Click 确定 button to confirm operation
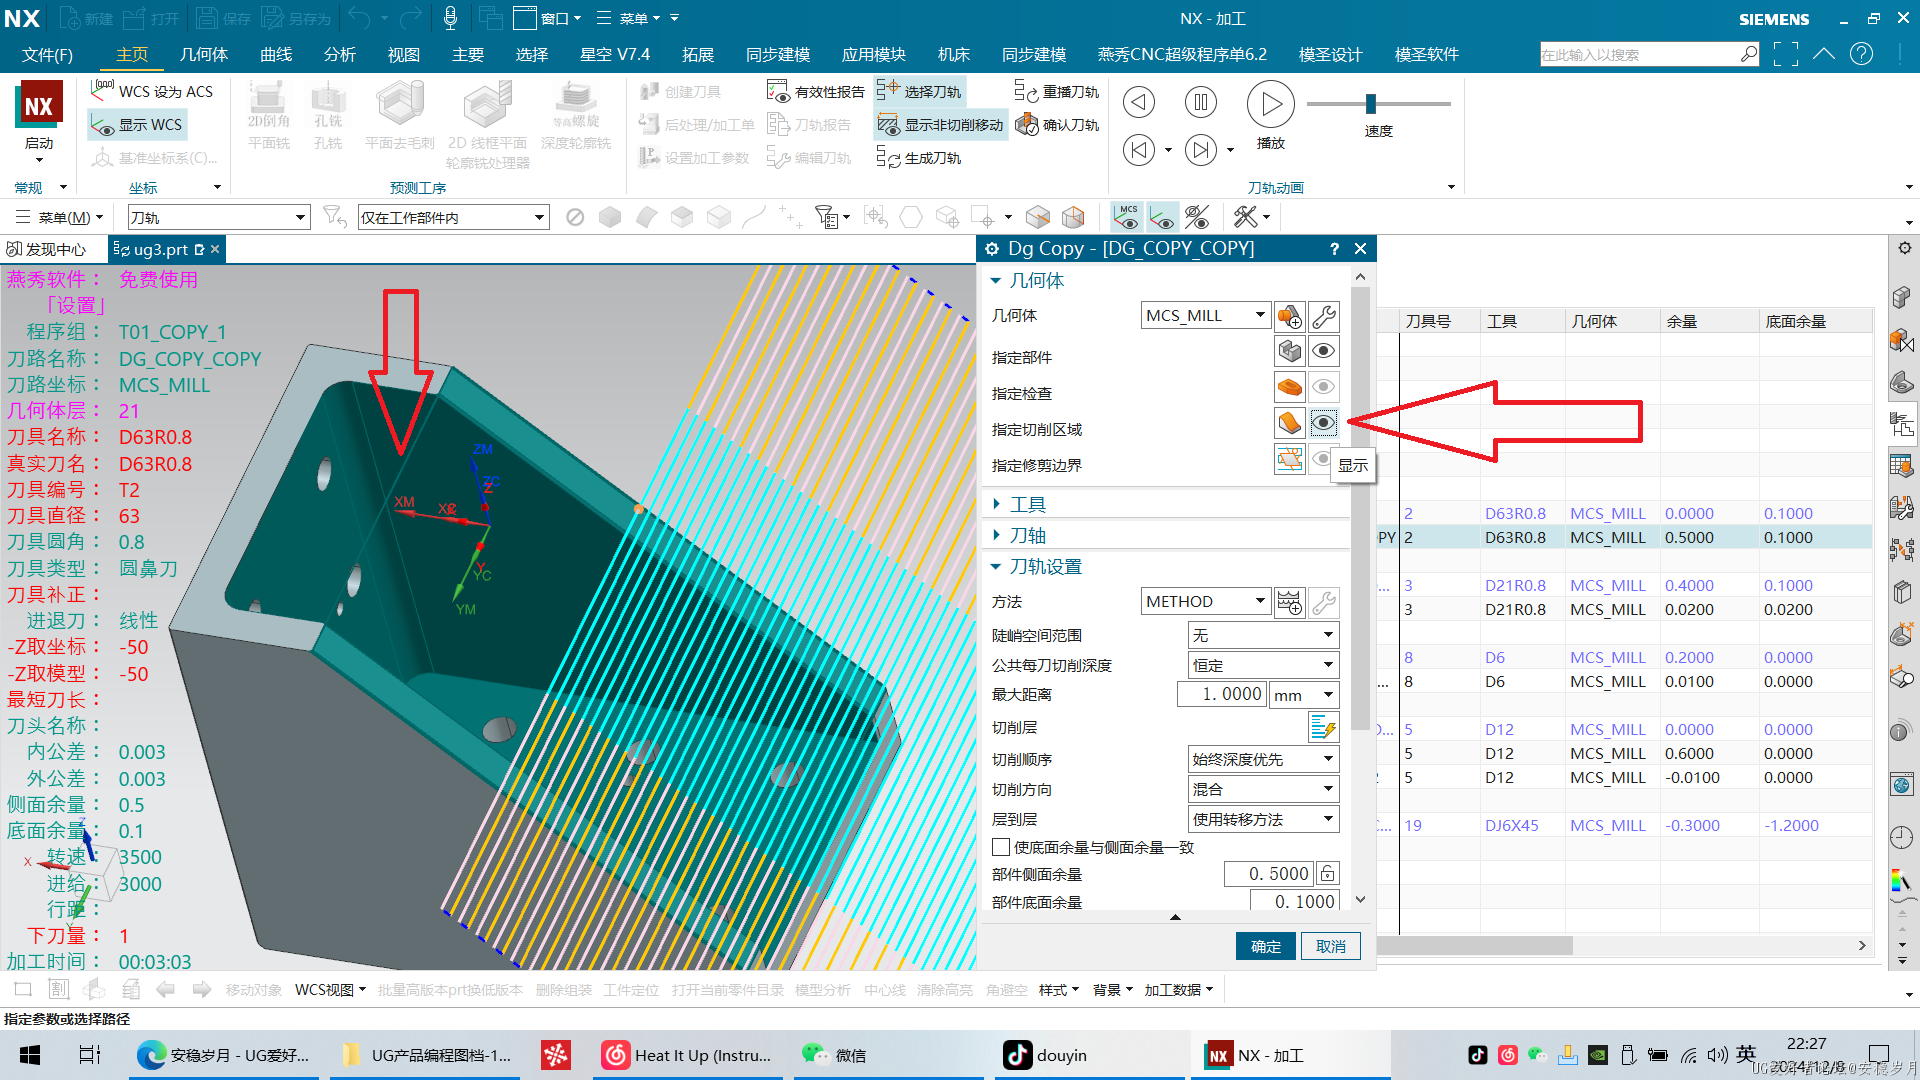This screenshot has width=1920, height=1080. tap(1265, 945)
